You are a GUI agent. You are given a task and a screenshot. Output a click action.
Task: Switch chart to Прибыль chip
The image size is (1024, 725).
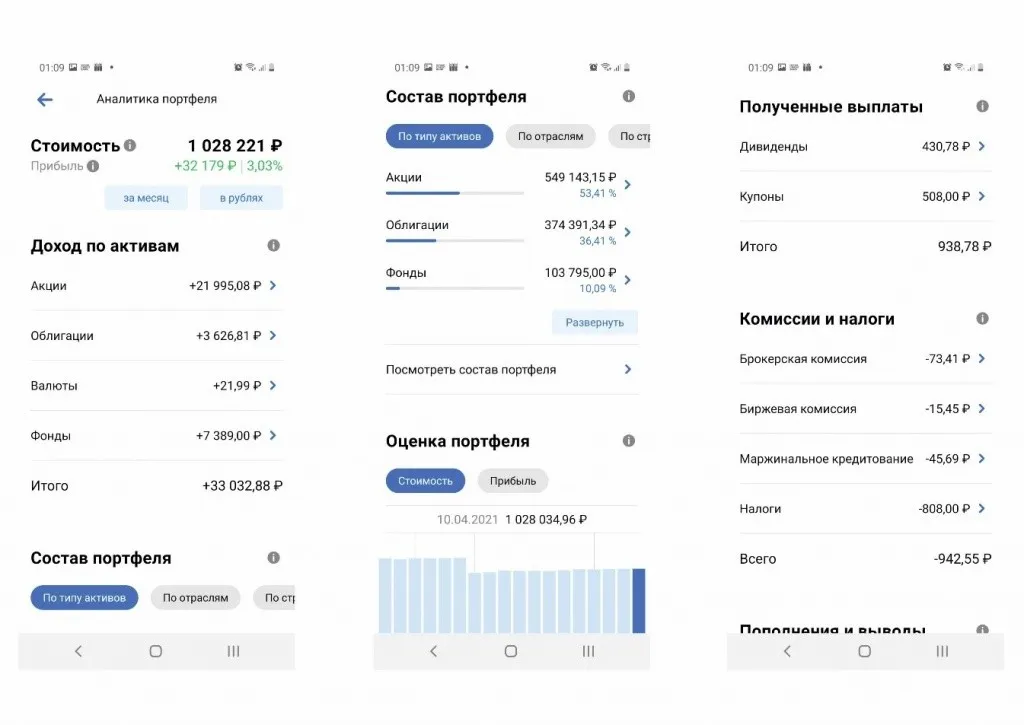(512, 481)
